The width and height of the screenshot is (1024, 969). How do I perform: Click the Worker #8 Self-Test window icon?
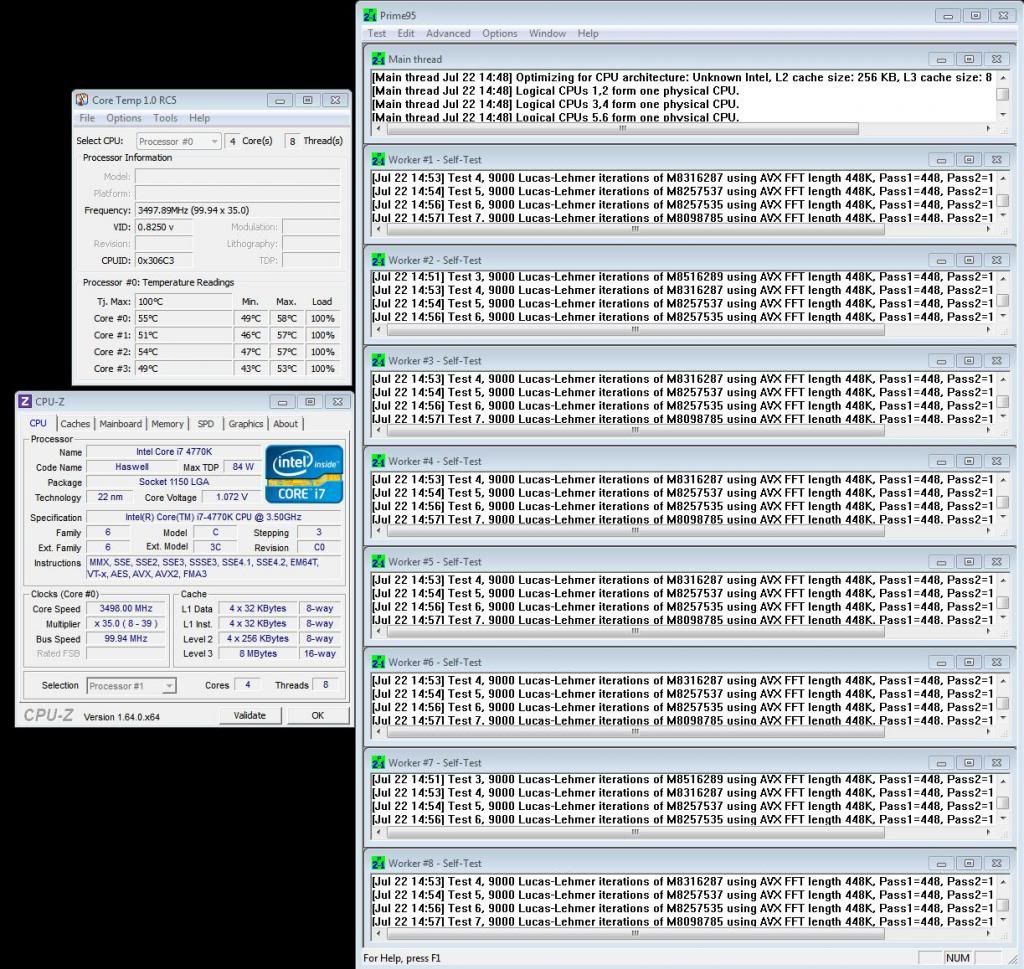pos(378,863)
